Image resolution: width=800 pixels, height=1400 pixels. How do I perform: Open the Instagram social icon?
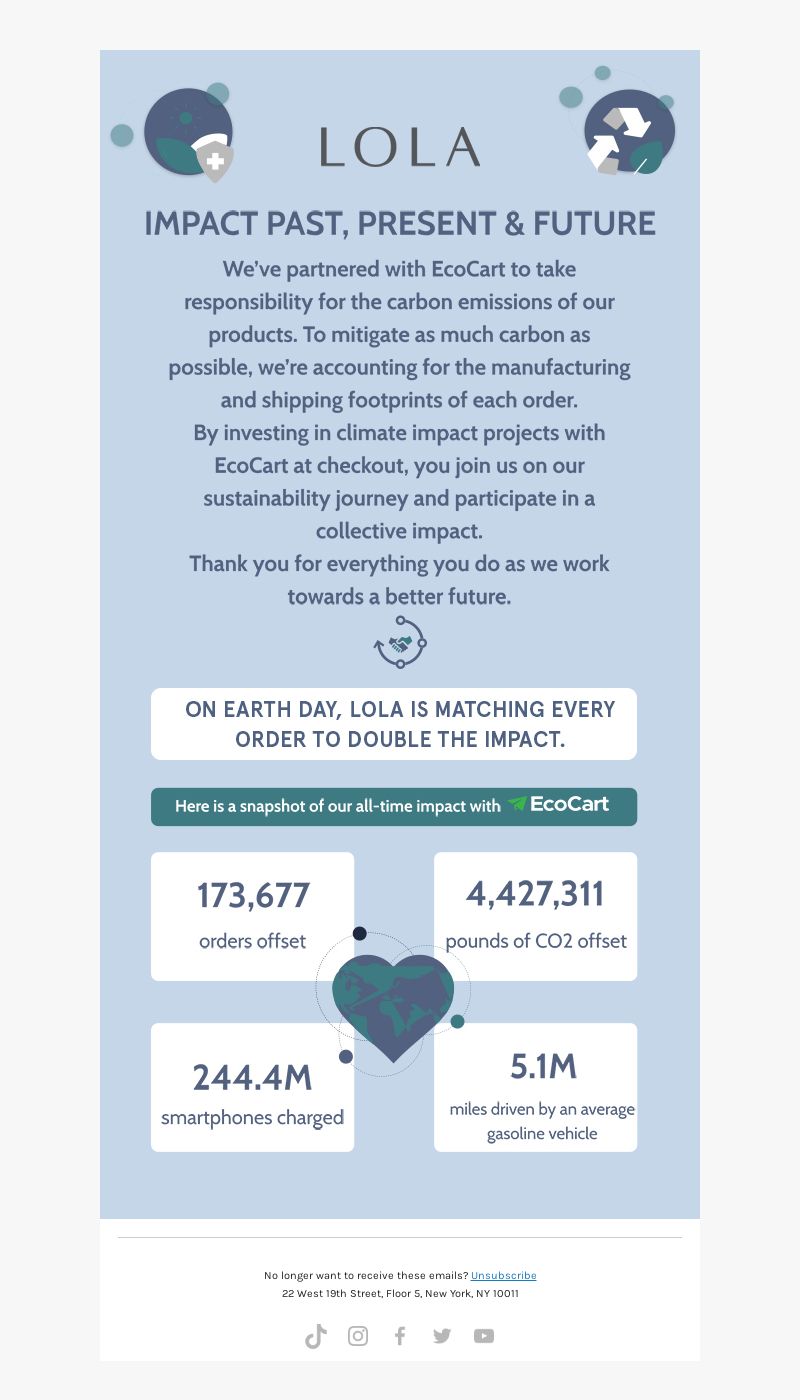[358, 1336]
